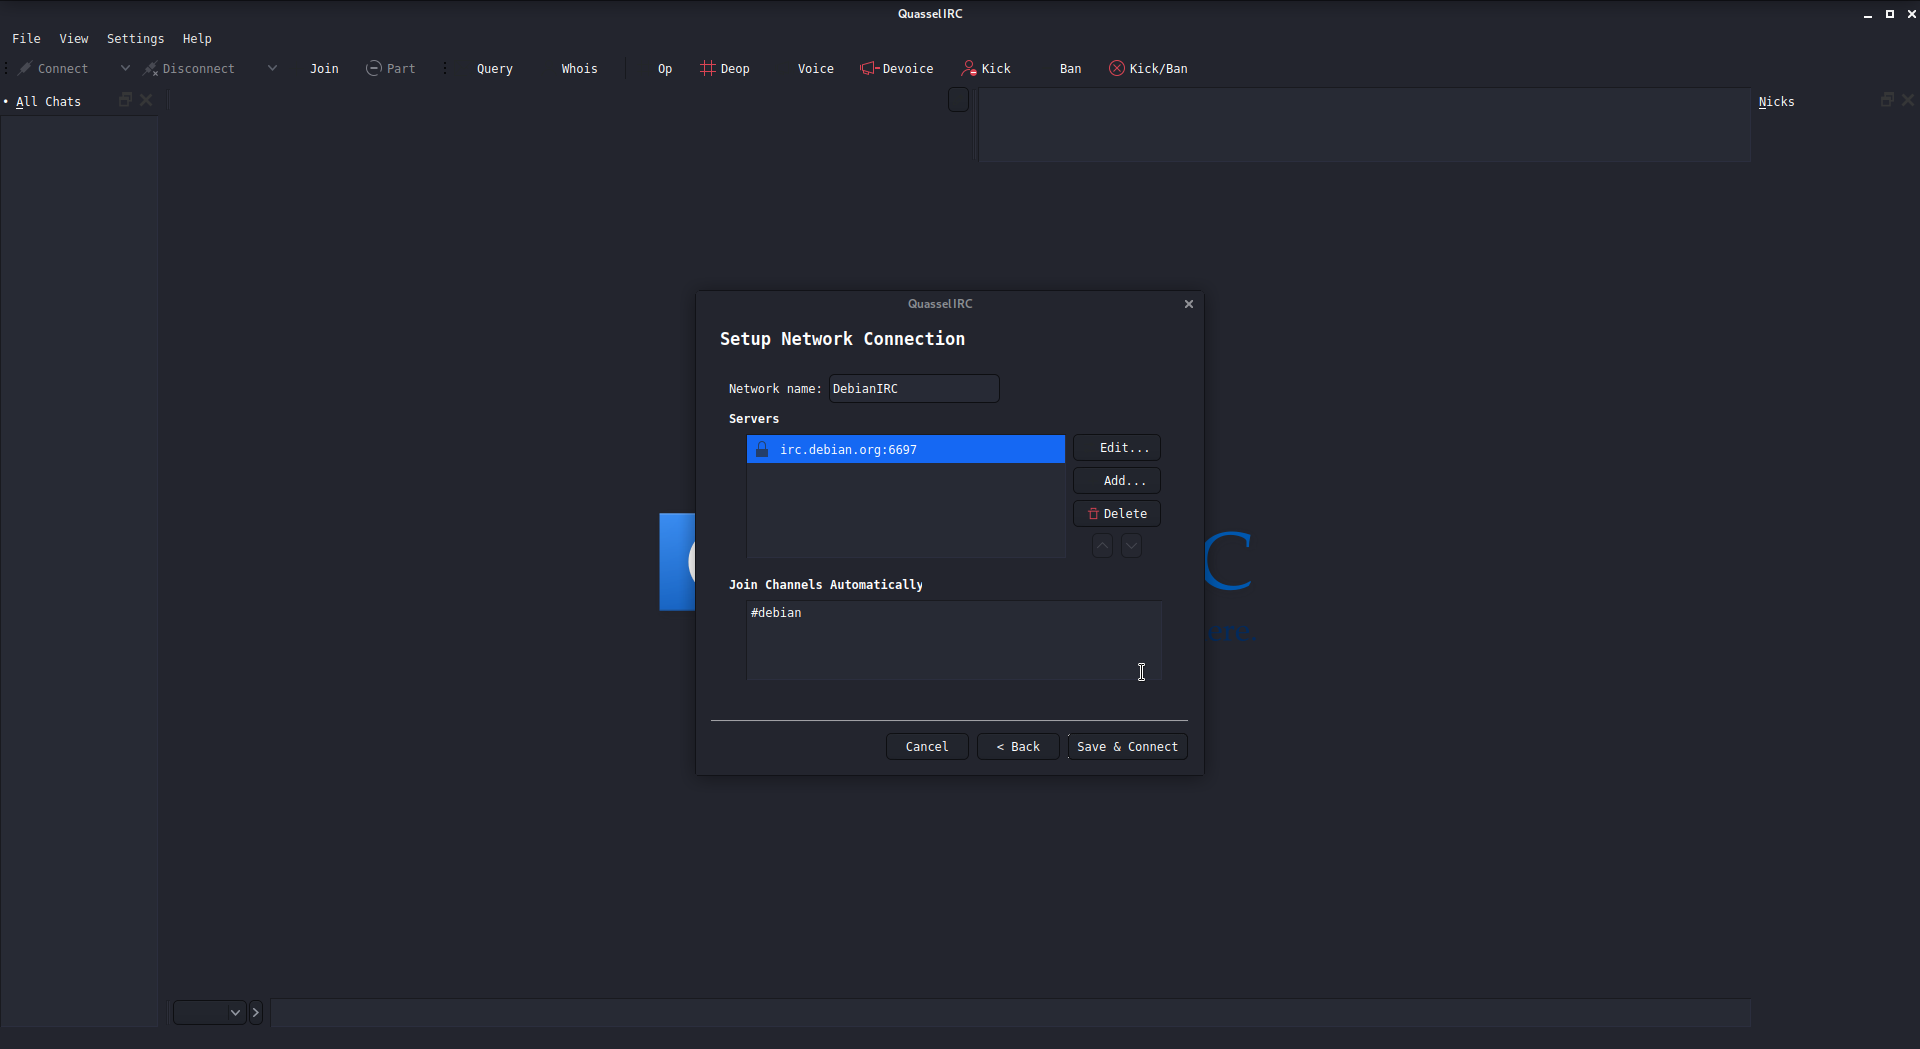Click the topic bar at the top

[x=1364, y=125]
